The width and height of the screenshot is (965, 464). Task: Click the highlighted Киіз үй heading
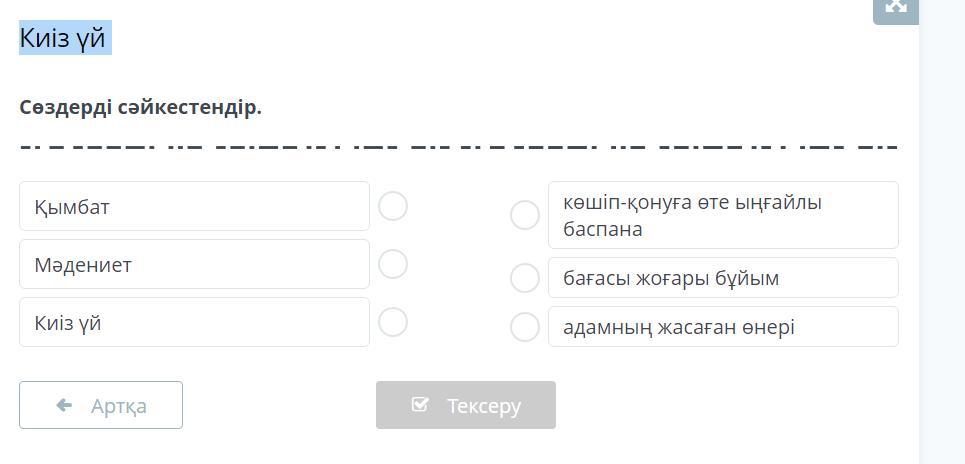point(64,39)
